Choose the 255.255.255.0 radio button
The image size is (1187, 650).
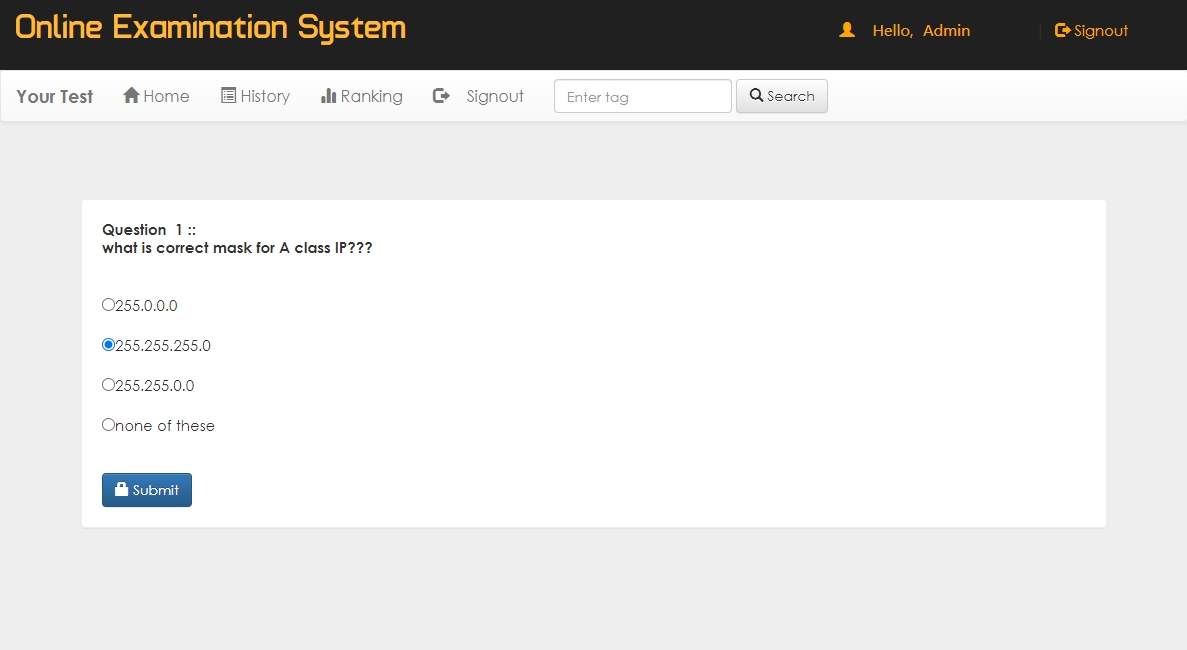[109, 345]
